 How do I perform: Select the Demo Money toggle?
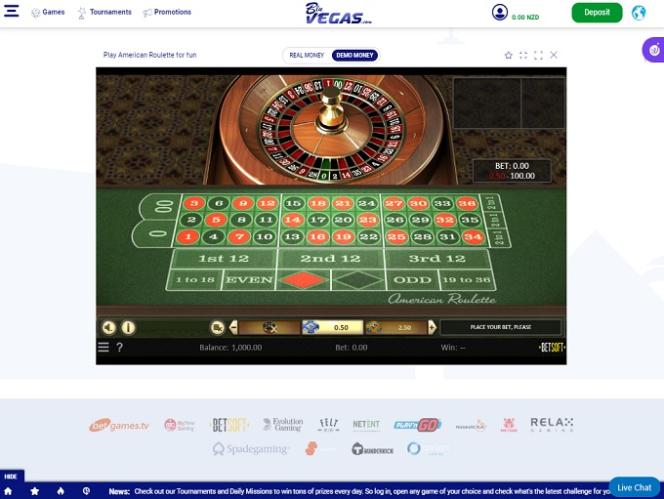(354, 55)
